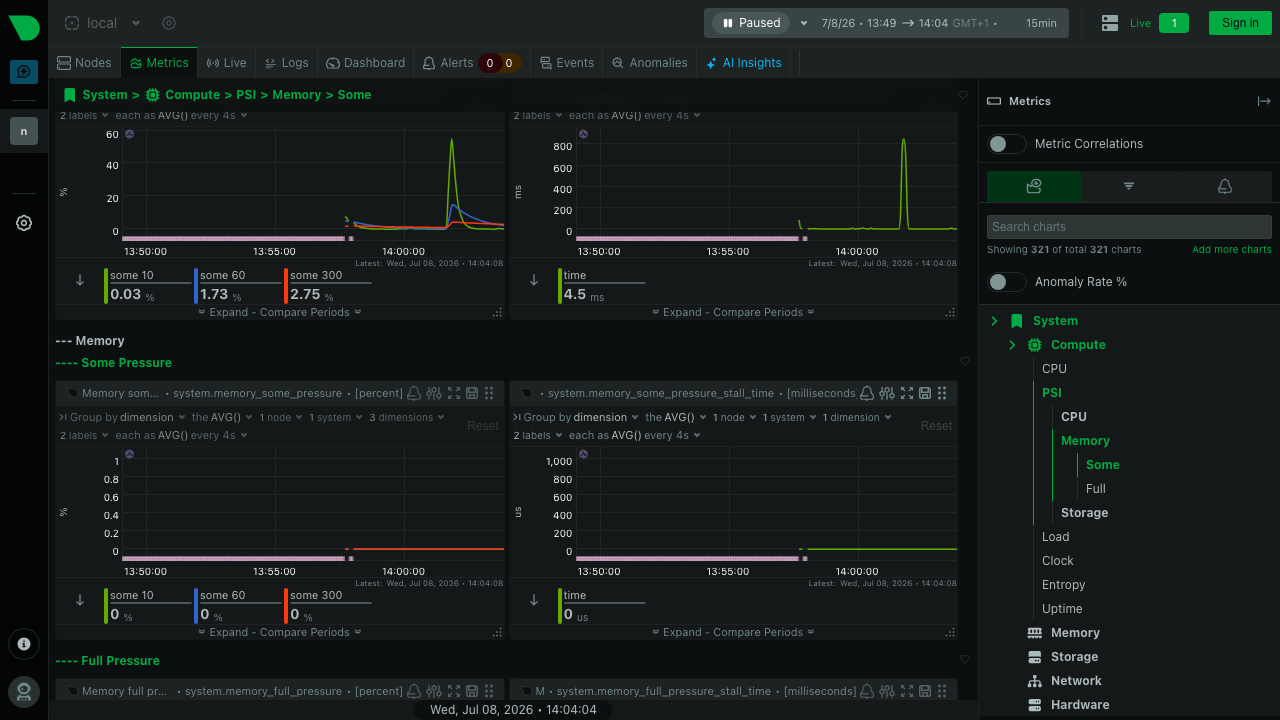Open Group by dimension on percent chart
This screenshot has width=1280, height=720.
pyautogui.click(x=125, y=417)
